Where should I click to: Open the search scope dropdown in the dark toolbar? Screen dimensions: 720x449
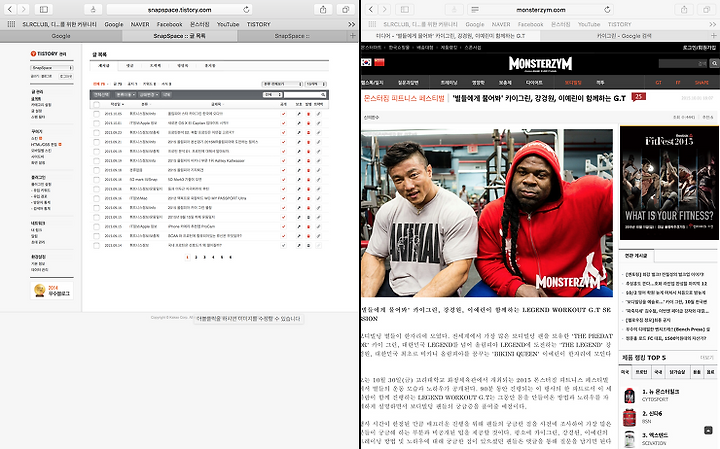[272, 95]
